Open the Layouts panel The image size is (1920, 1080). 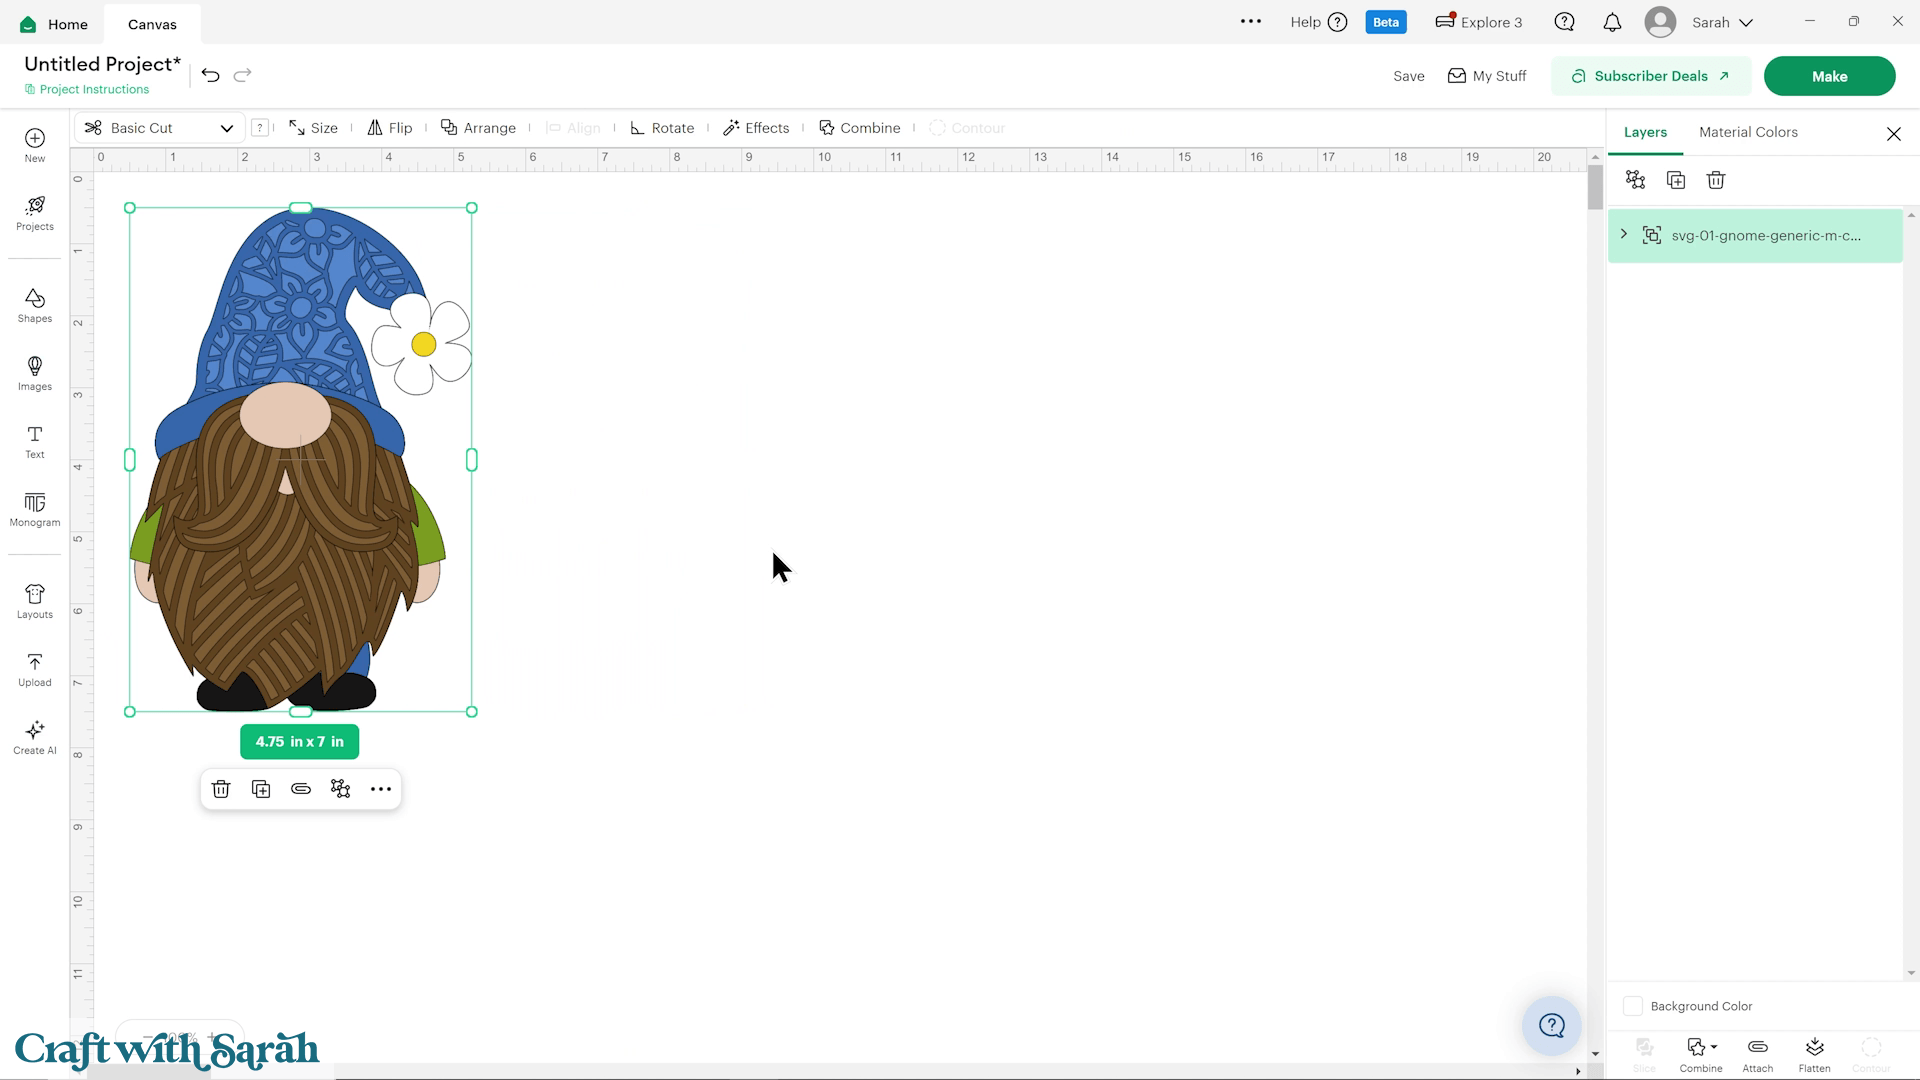coord(35,601)
